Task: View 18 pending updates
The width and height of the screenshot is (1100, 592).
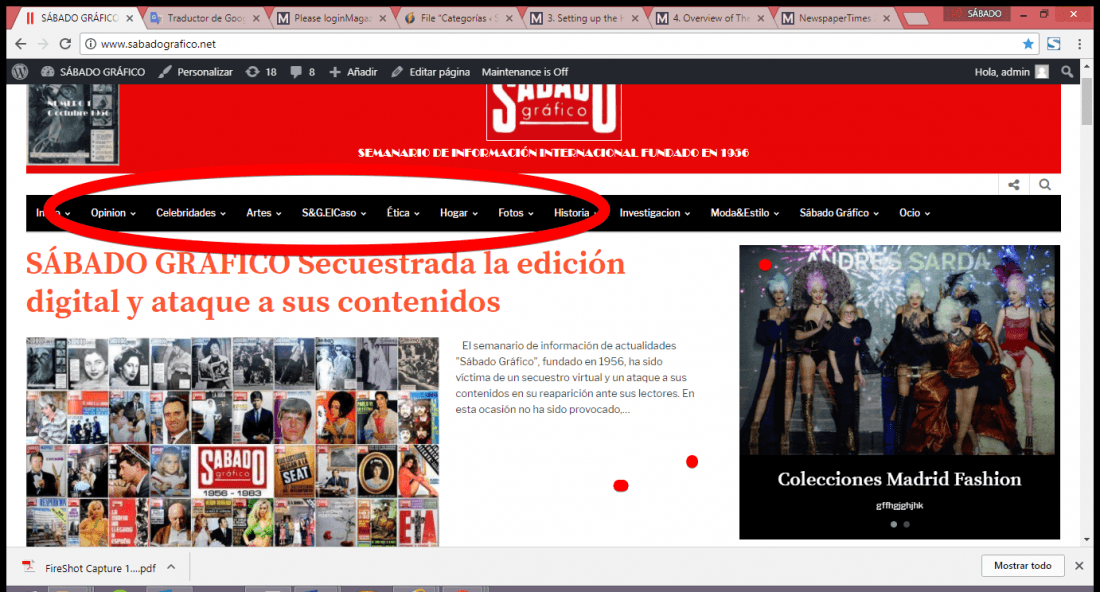Action: [x=261, y=72]
